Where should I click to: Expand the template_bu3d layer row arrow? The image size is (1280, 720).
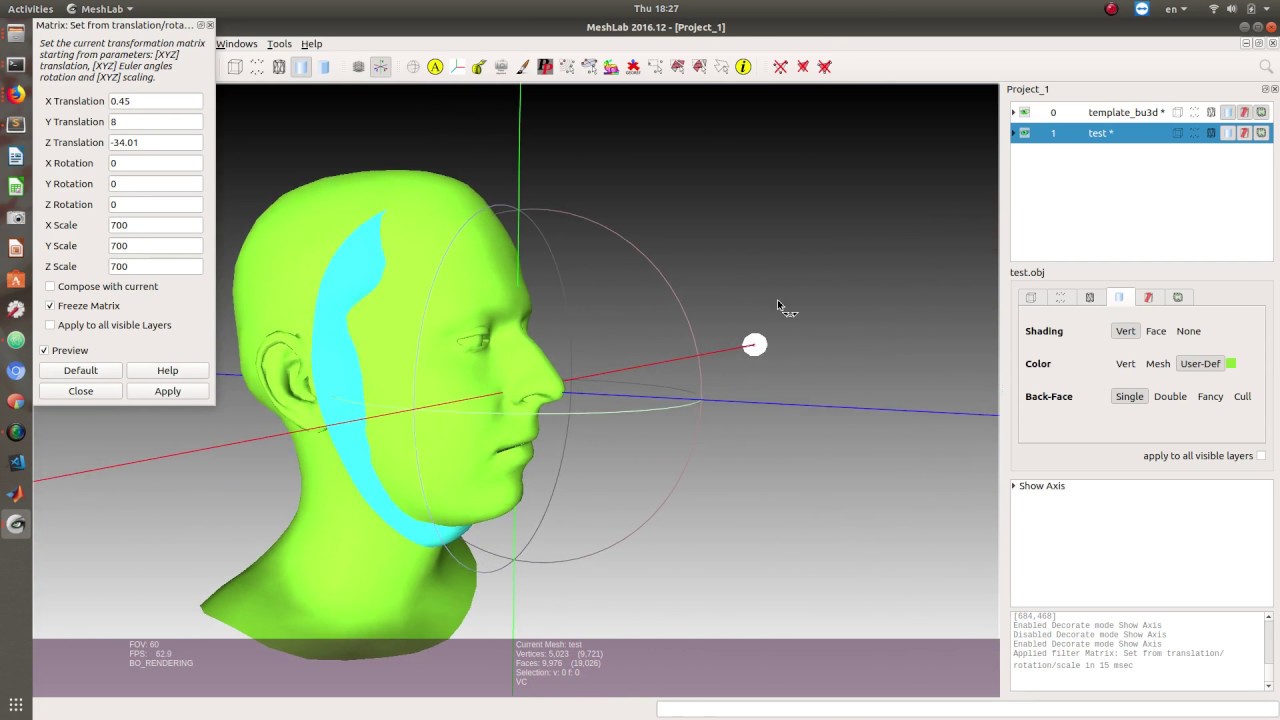click(1013, 112)
